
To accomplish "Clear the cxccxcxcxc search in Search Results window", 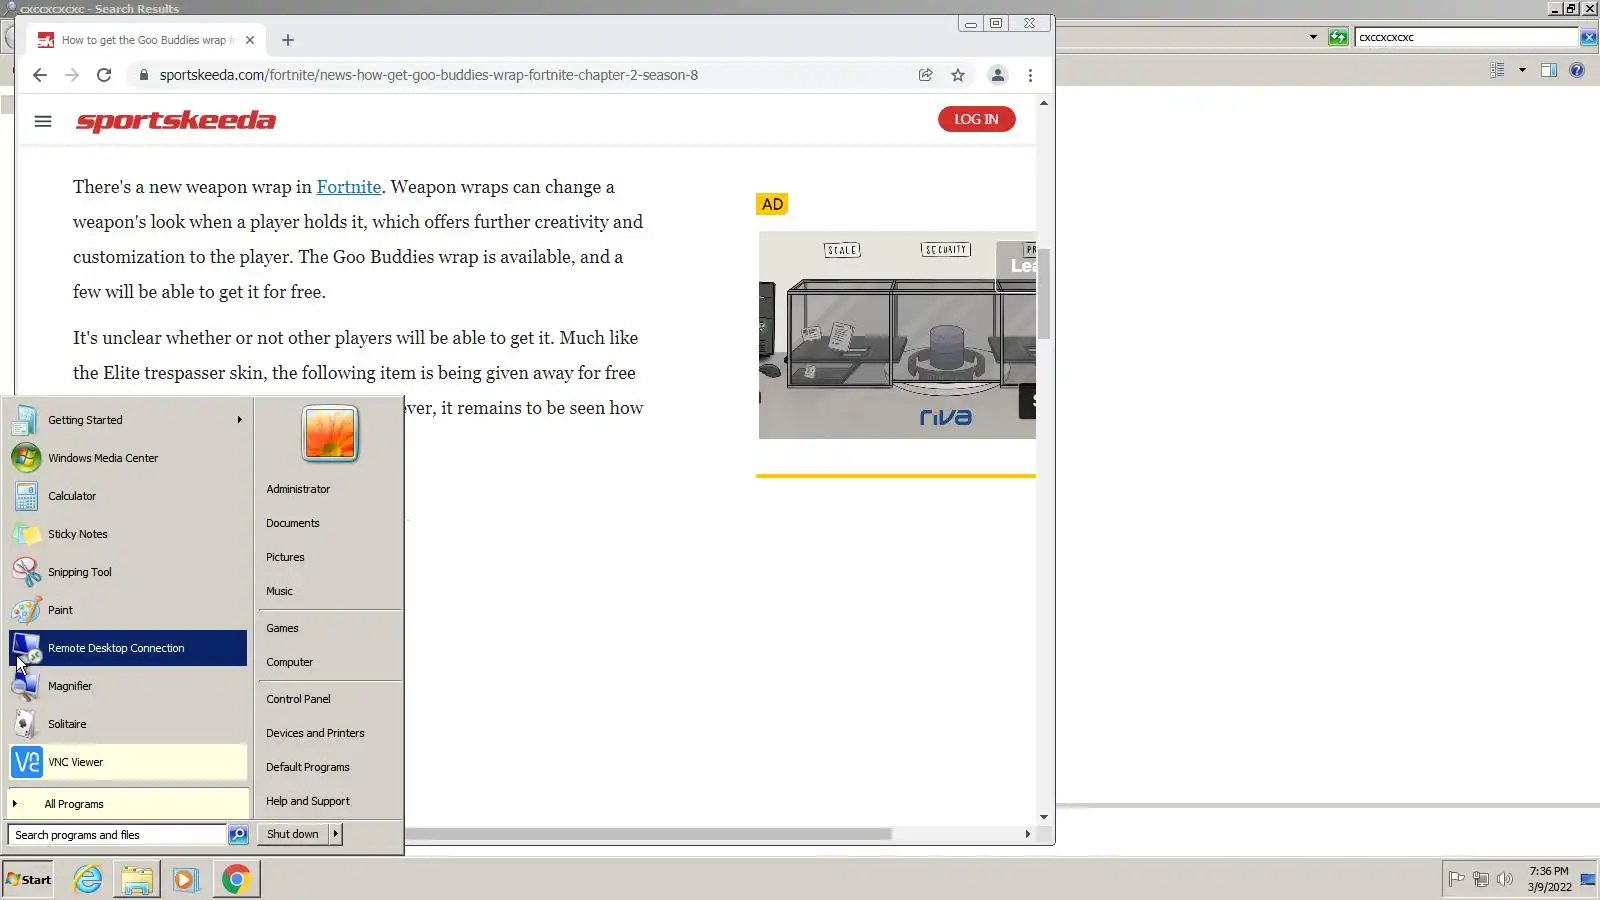I will (1588, 38).
